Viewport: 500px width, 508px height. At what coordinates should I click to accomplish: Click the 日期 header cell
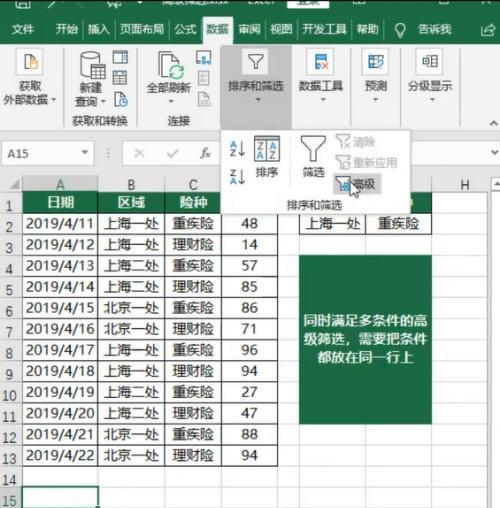click(x=60, y=202)
